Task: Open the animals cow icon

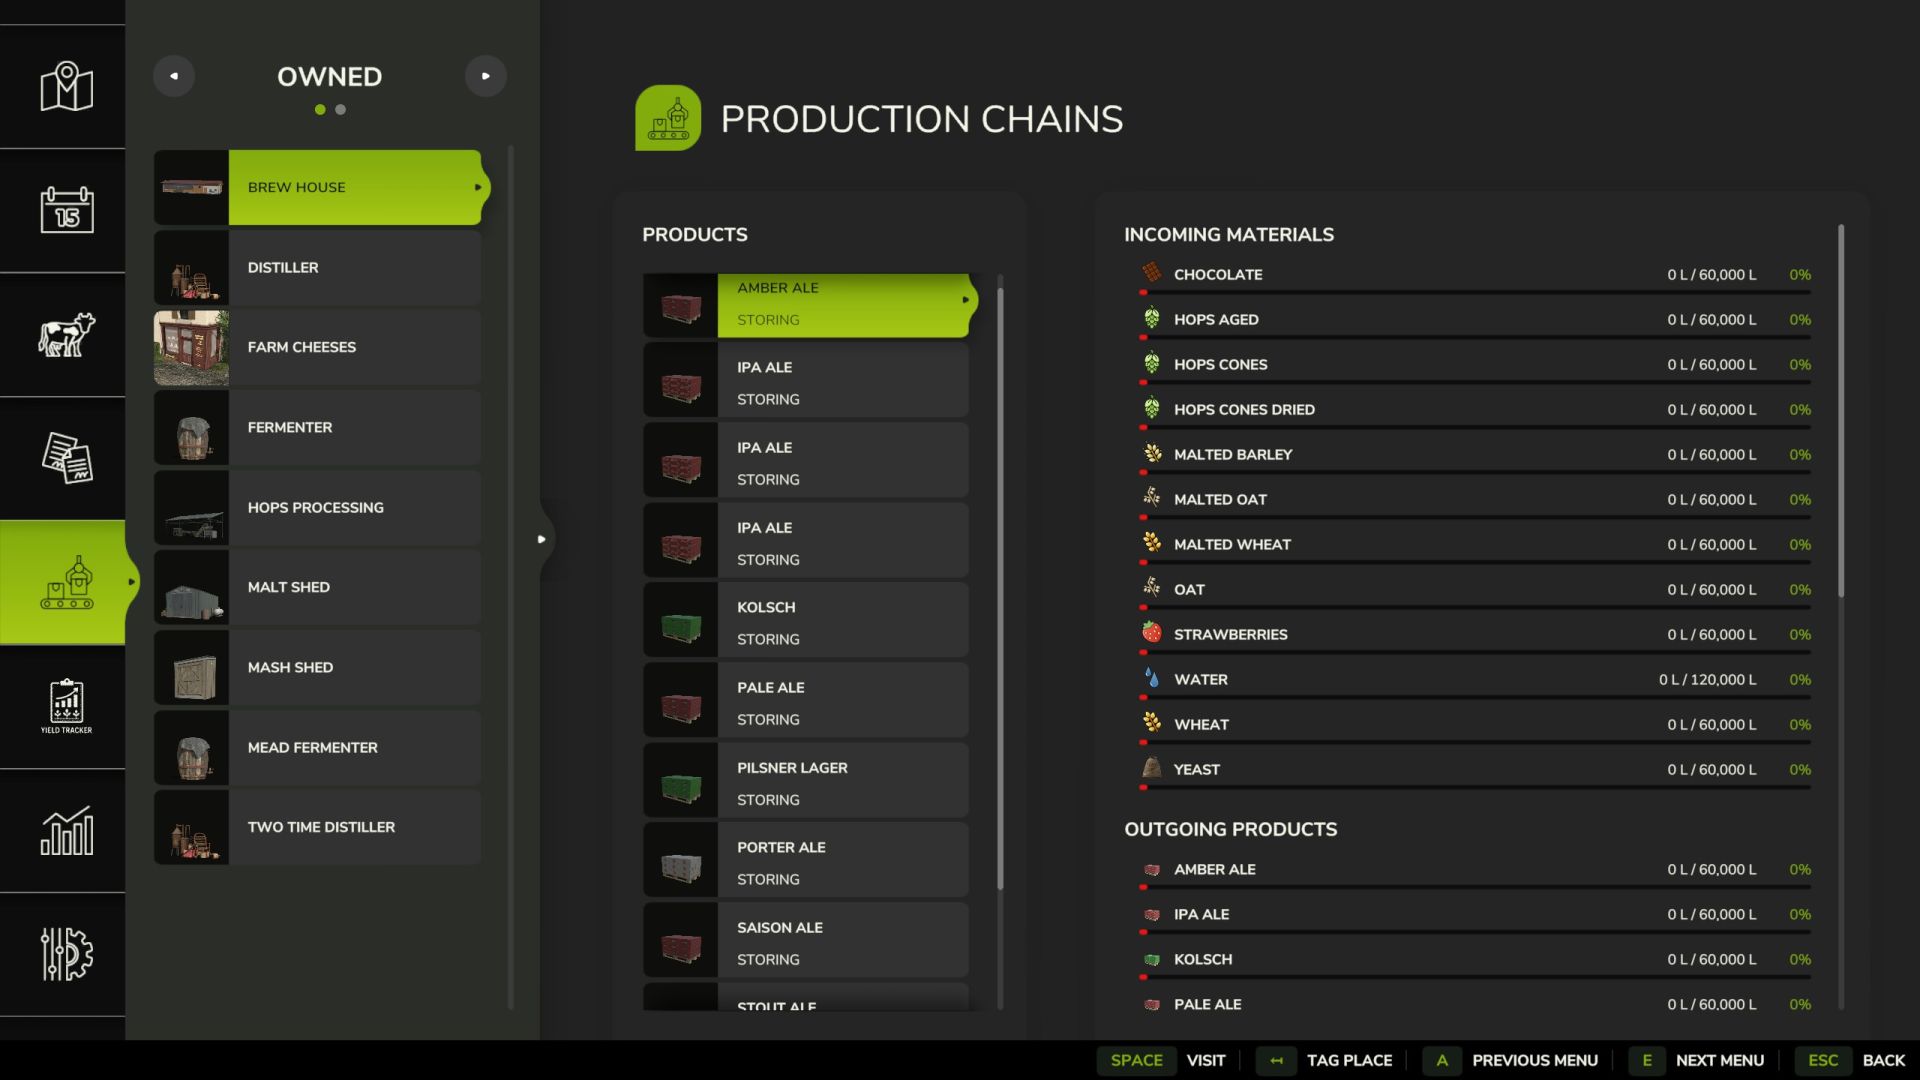Action: [x=66, y=334]
